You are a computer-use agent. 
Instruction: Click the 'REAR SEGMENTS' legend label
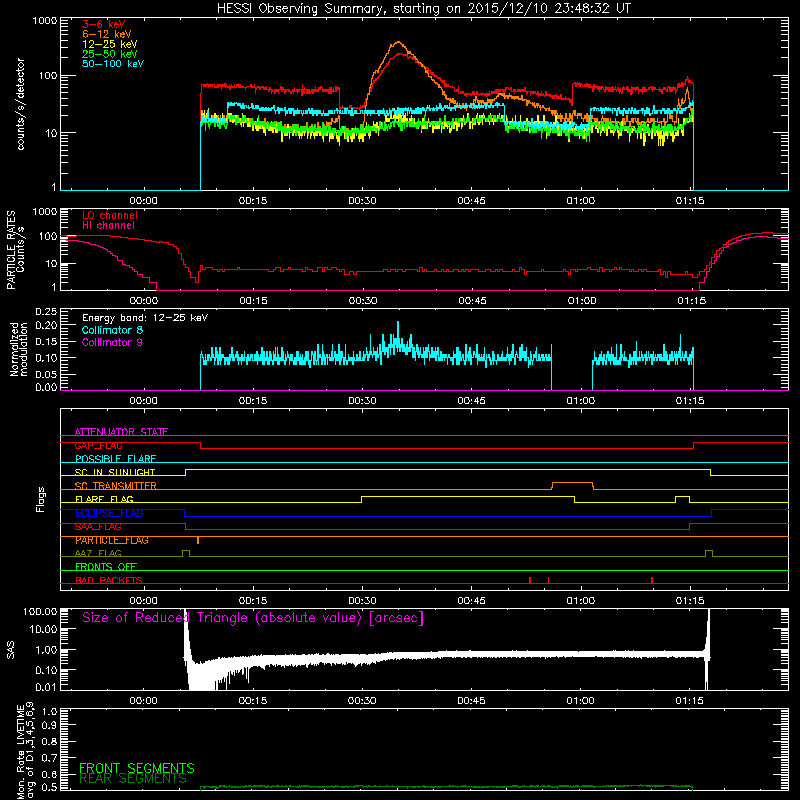click(x=133, y=779)
